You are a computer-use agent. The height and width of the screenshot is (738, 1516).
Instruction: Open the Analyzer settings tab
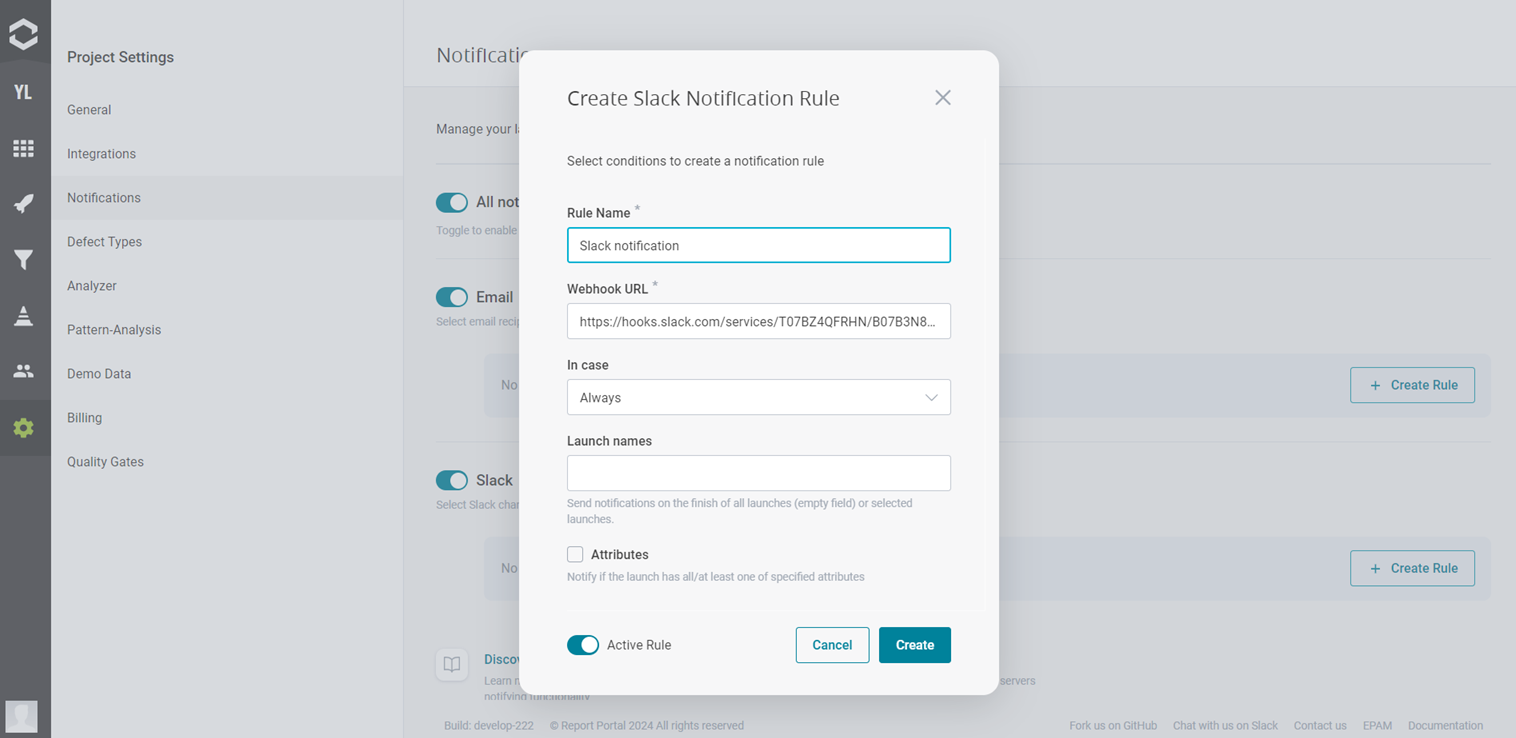point(92,286)
